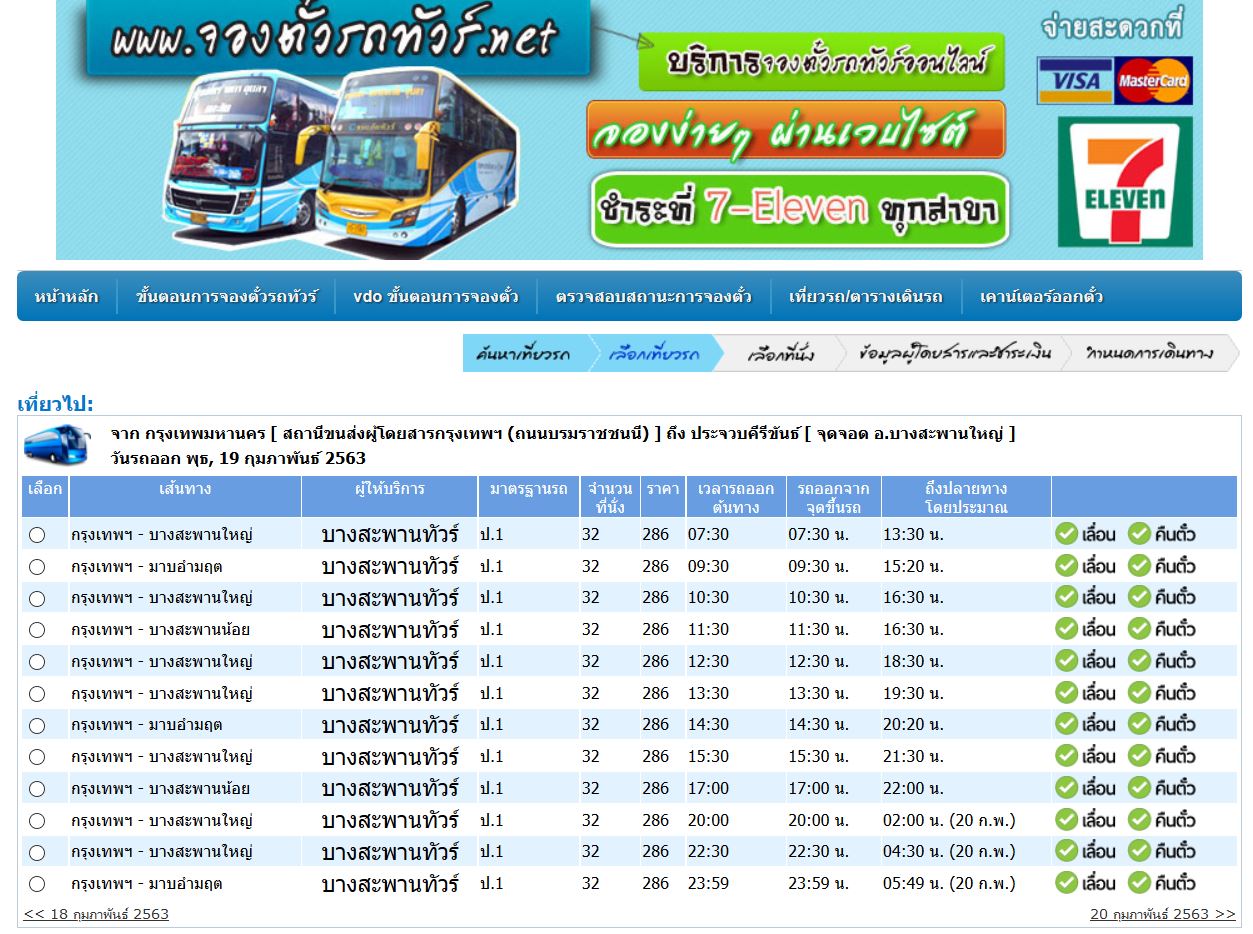Open the หน้าหลัก menu item
This screenshot has height=934, width=1253.
click(x=67, y=297)
